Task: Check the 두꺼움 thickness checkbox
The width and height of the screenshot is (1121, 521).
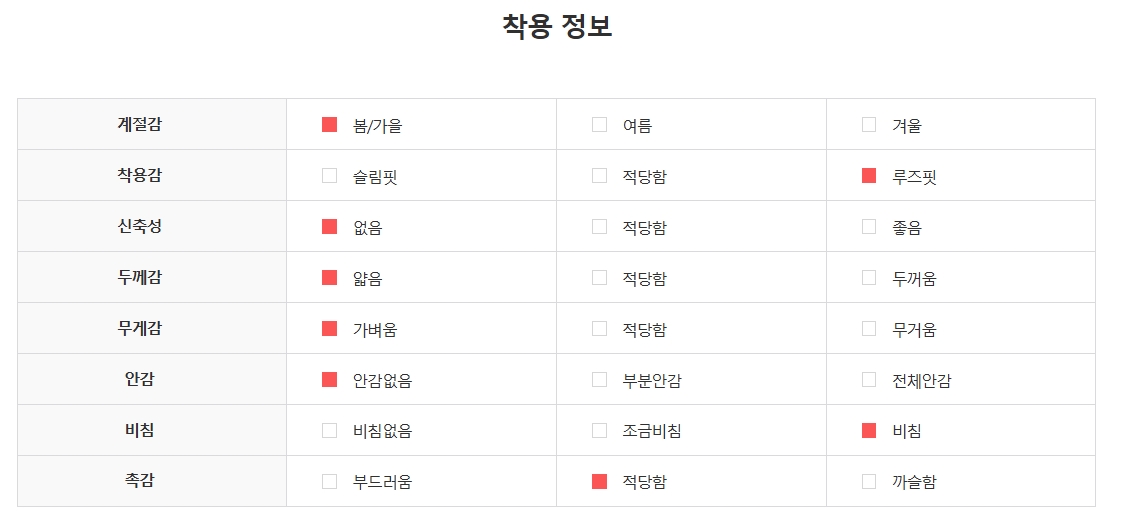Action: pyautogui.click(x=869, y=277)
